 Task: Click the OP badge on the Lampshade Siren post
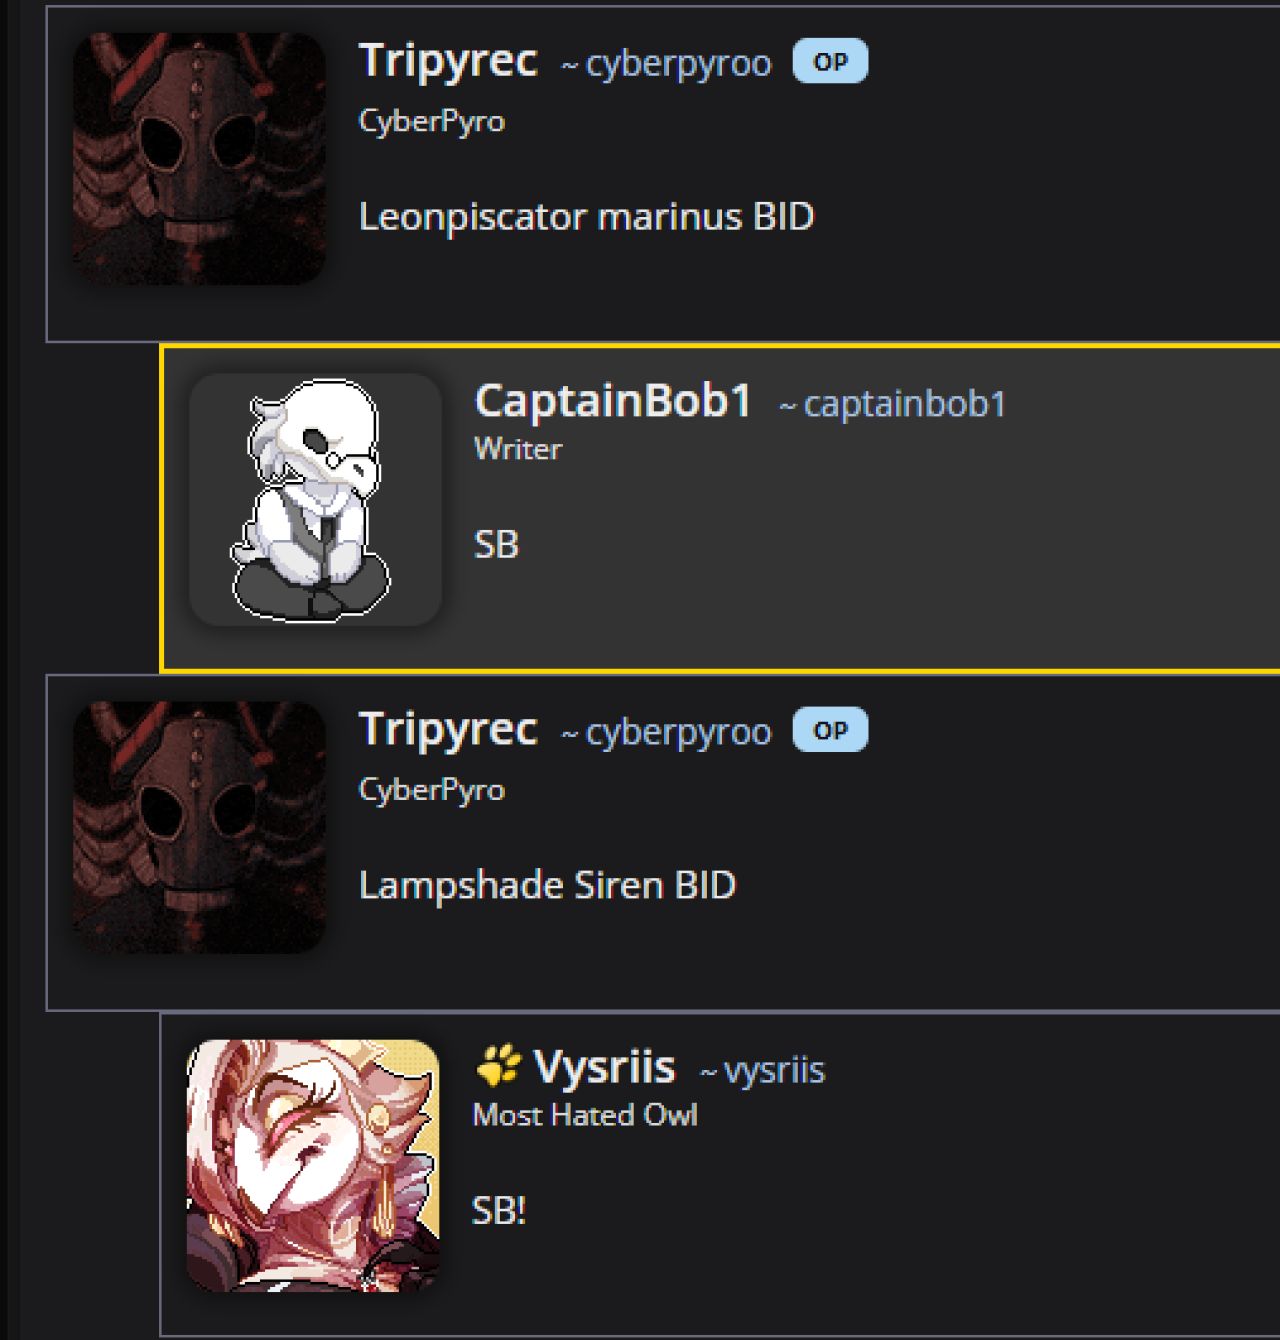pyautogui.click(x=830, y=730)
